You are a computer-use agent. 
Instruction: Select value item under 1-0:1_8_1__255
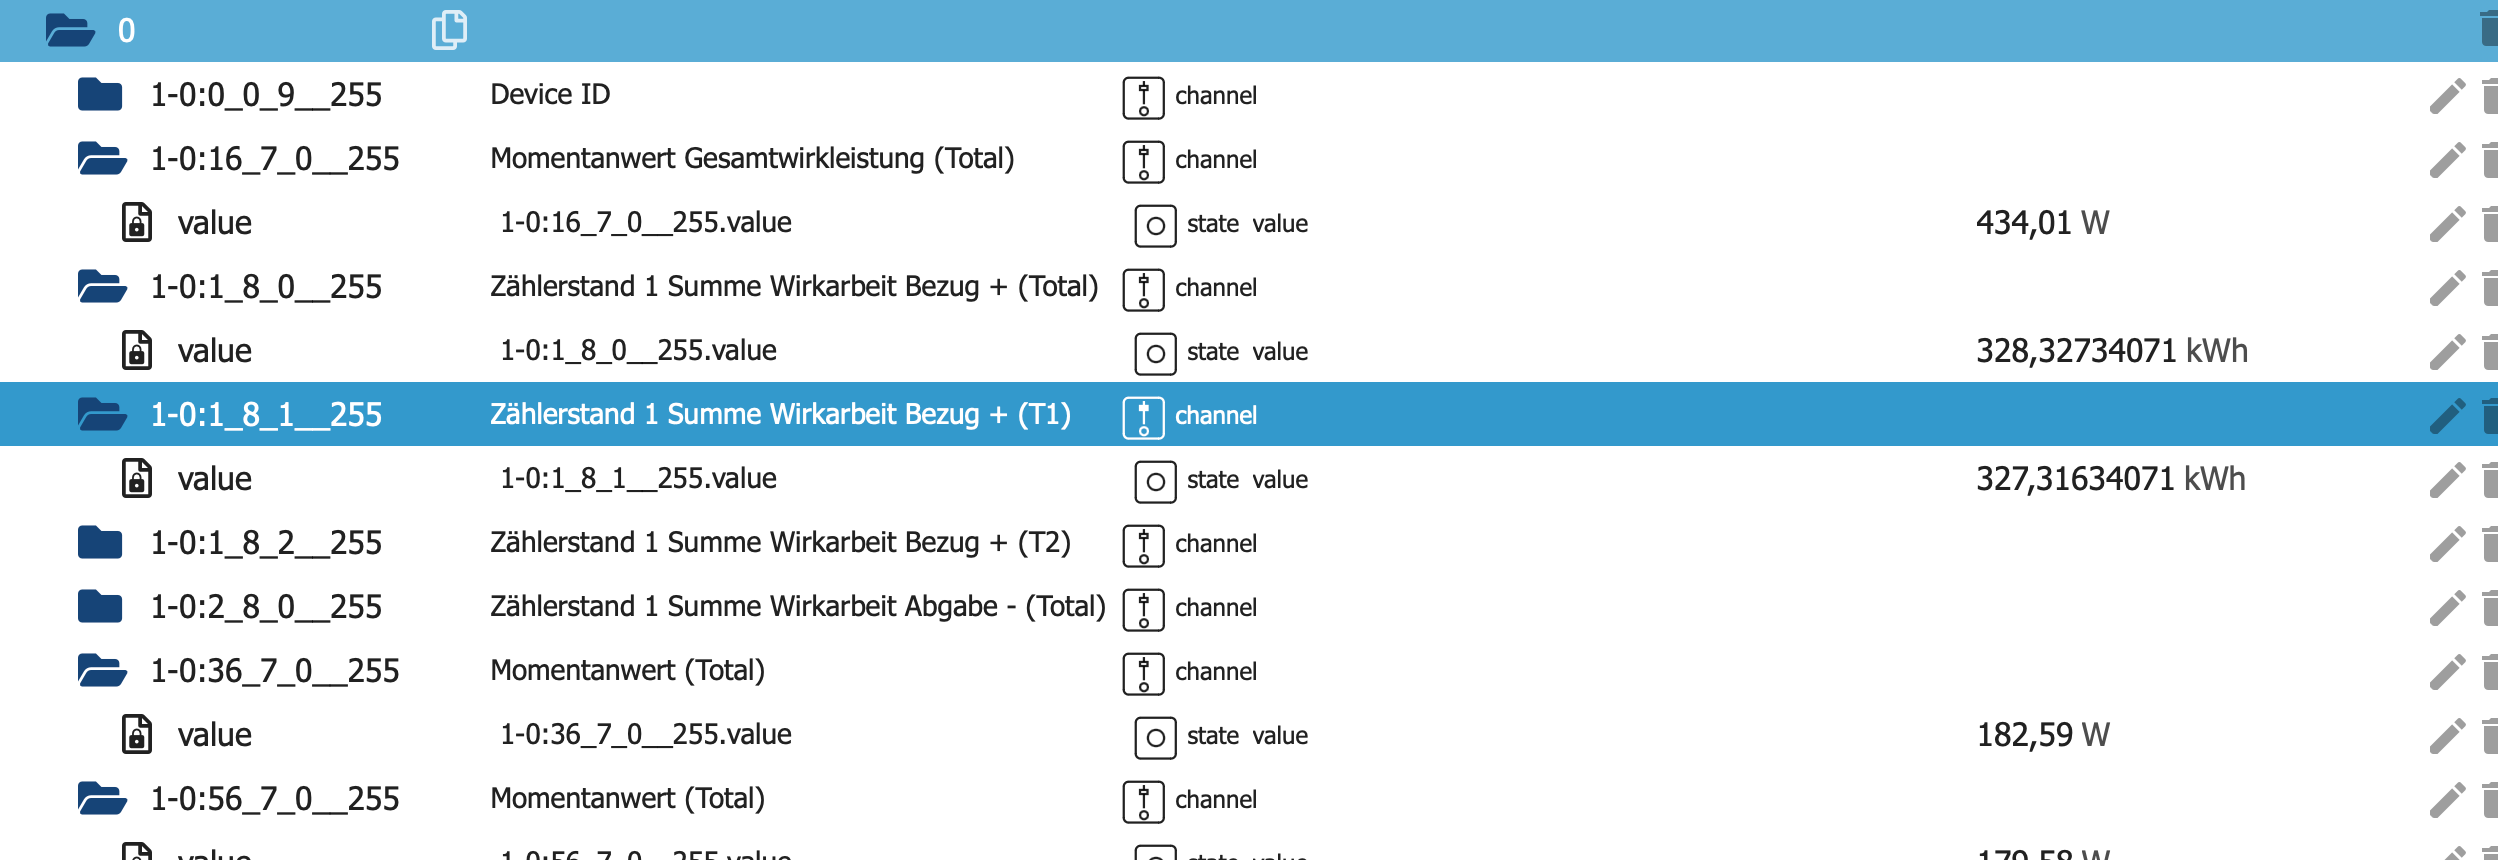pos(214,479)
